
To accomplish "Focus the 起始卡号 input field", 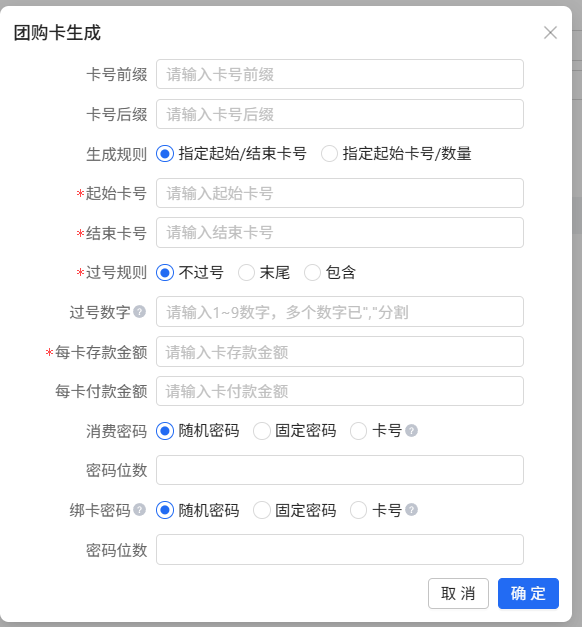I will [x=340, y=193].
